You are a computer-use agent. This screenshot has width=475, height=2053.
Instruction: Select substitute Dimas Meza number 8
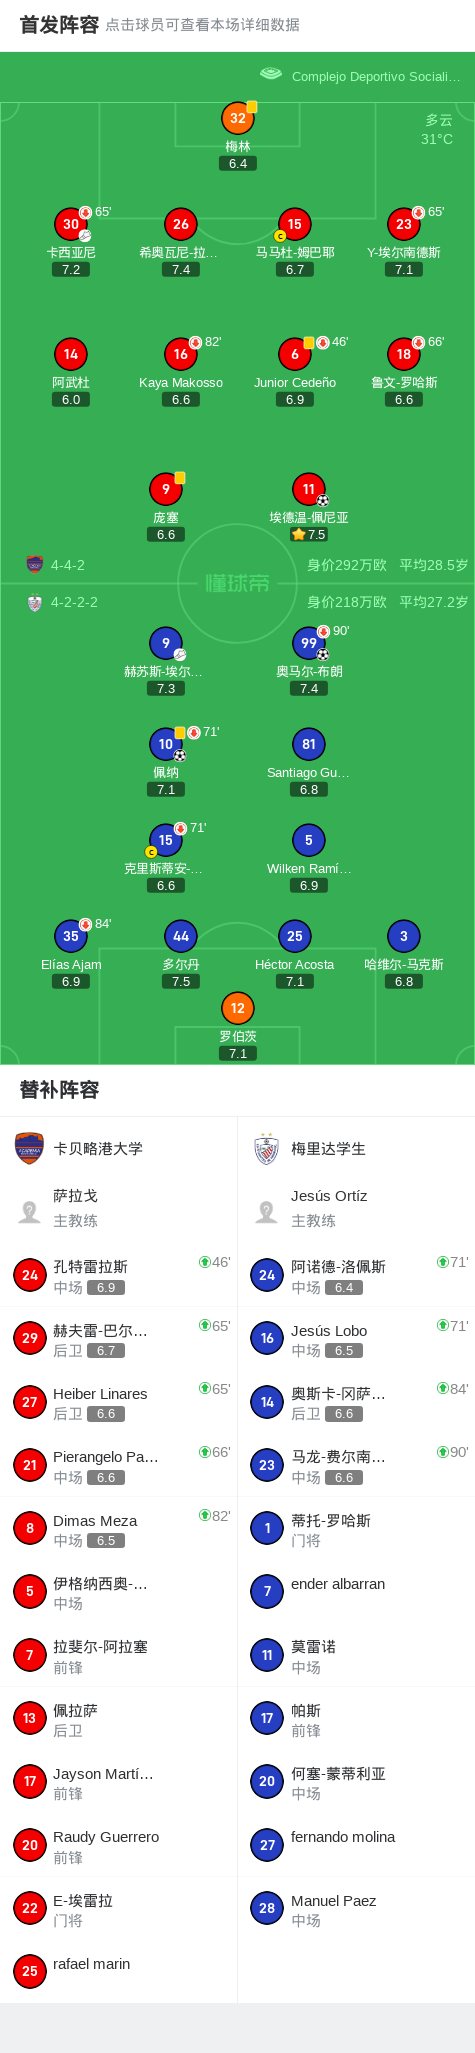point(119,1529)
